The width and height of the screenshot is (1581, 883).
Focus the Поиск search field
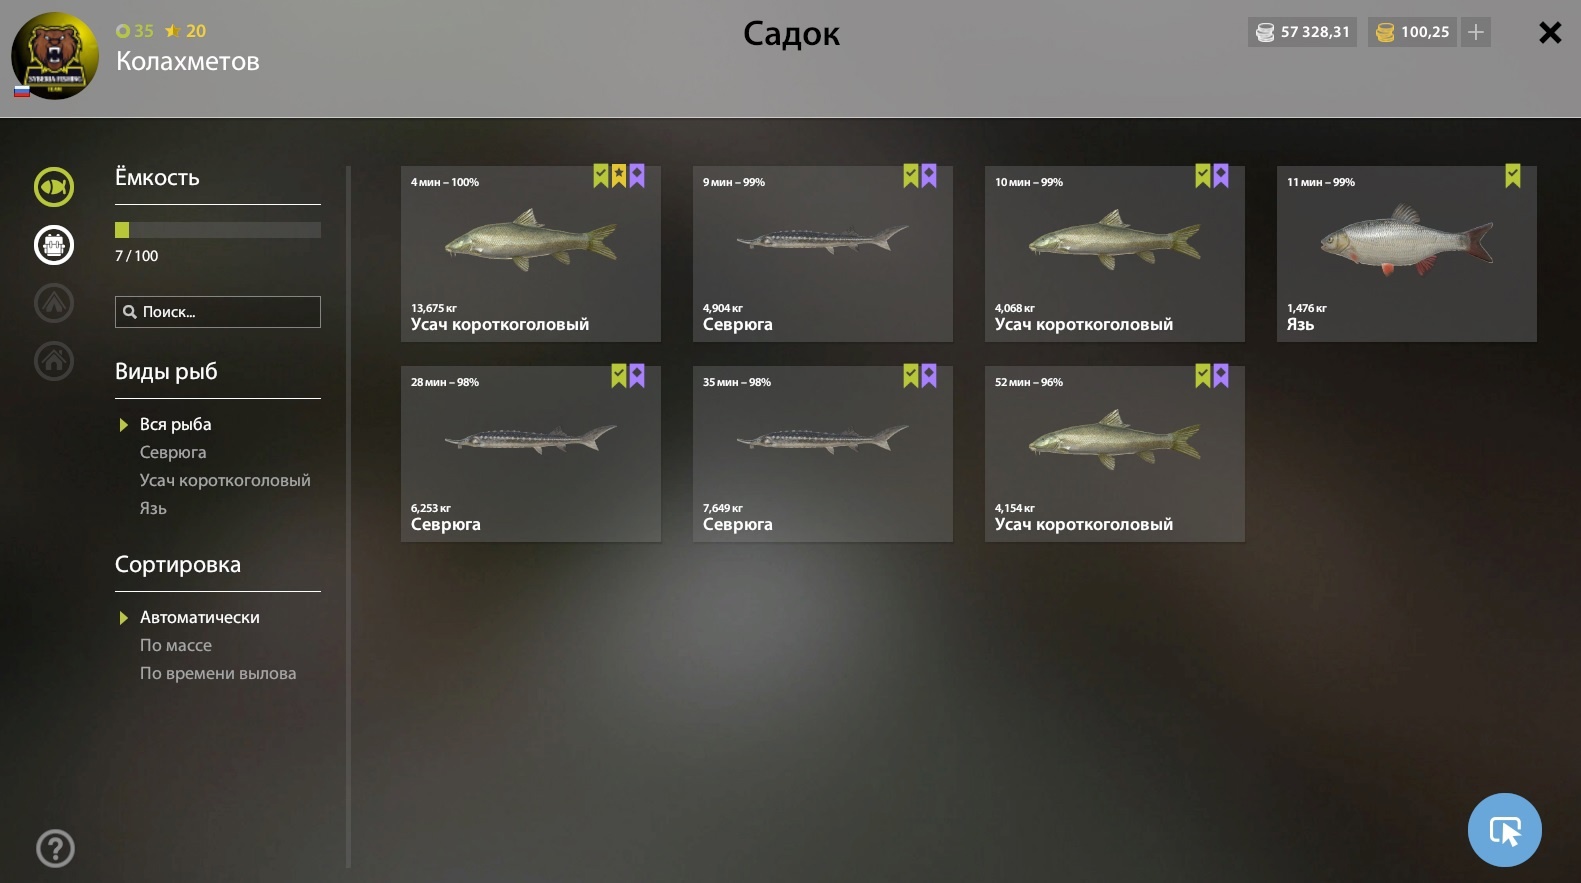click(218, 312)
